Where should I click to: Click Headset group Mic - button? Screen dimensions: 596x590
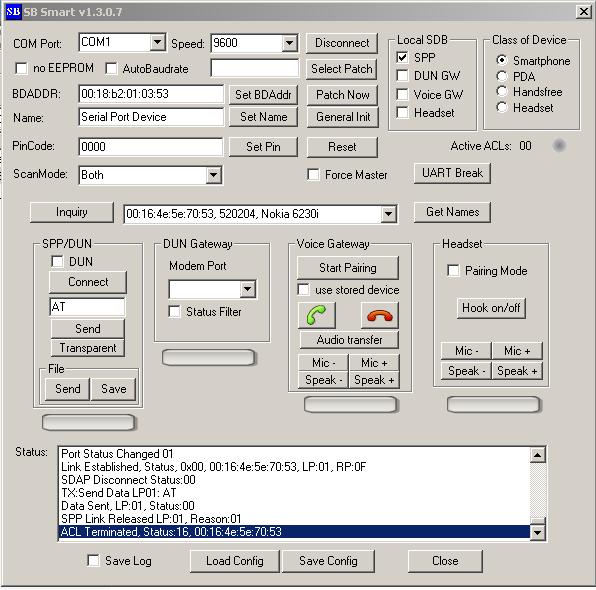tap(466, 351)
